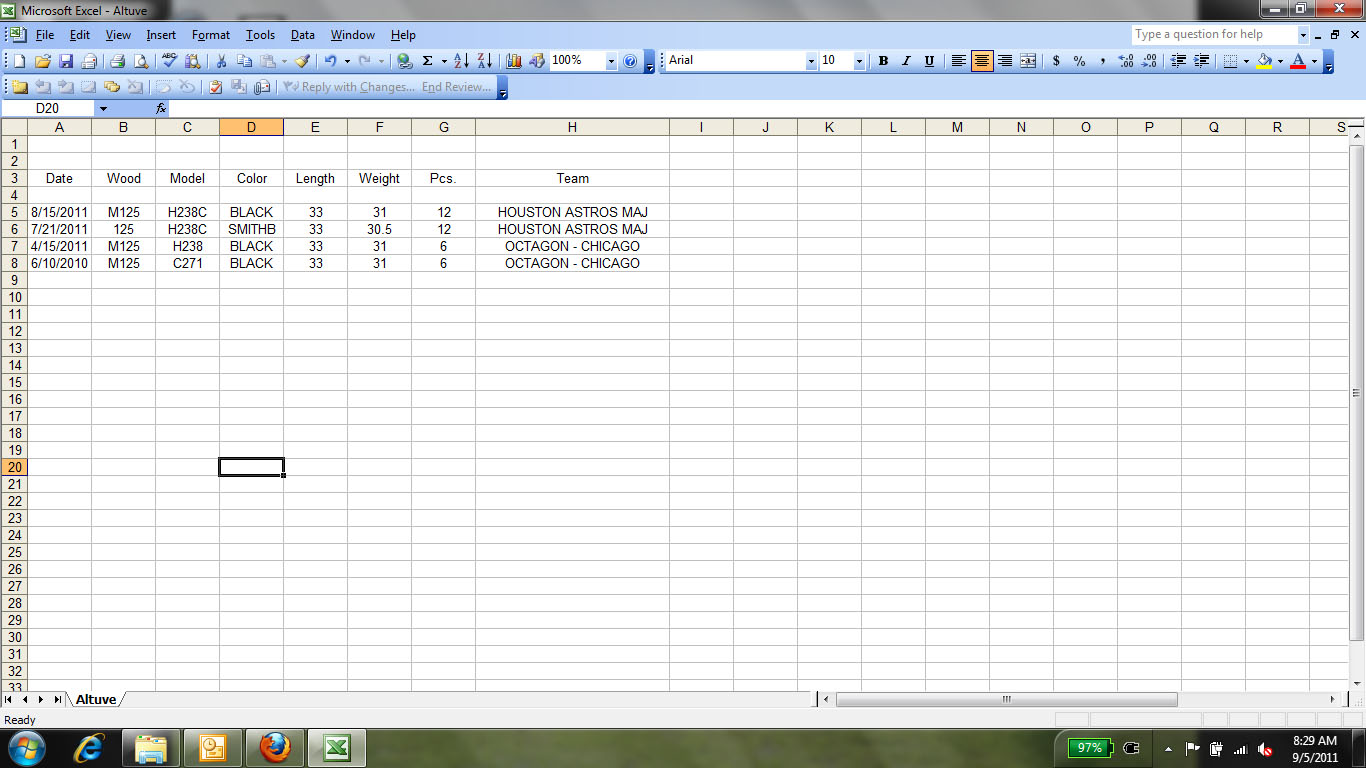Screen dimensions: 1366x768
Task: Open Microsoft Excel Help question mark
Action: [630, 61]
